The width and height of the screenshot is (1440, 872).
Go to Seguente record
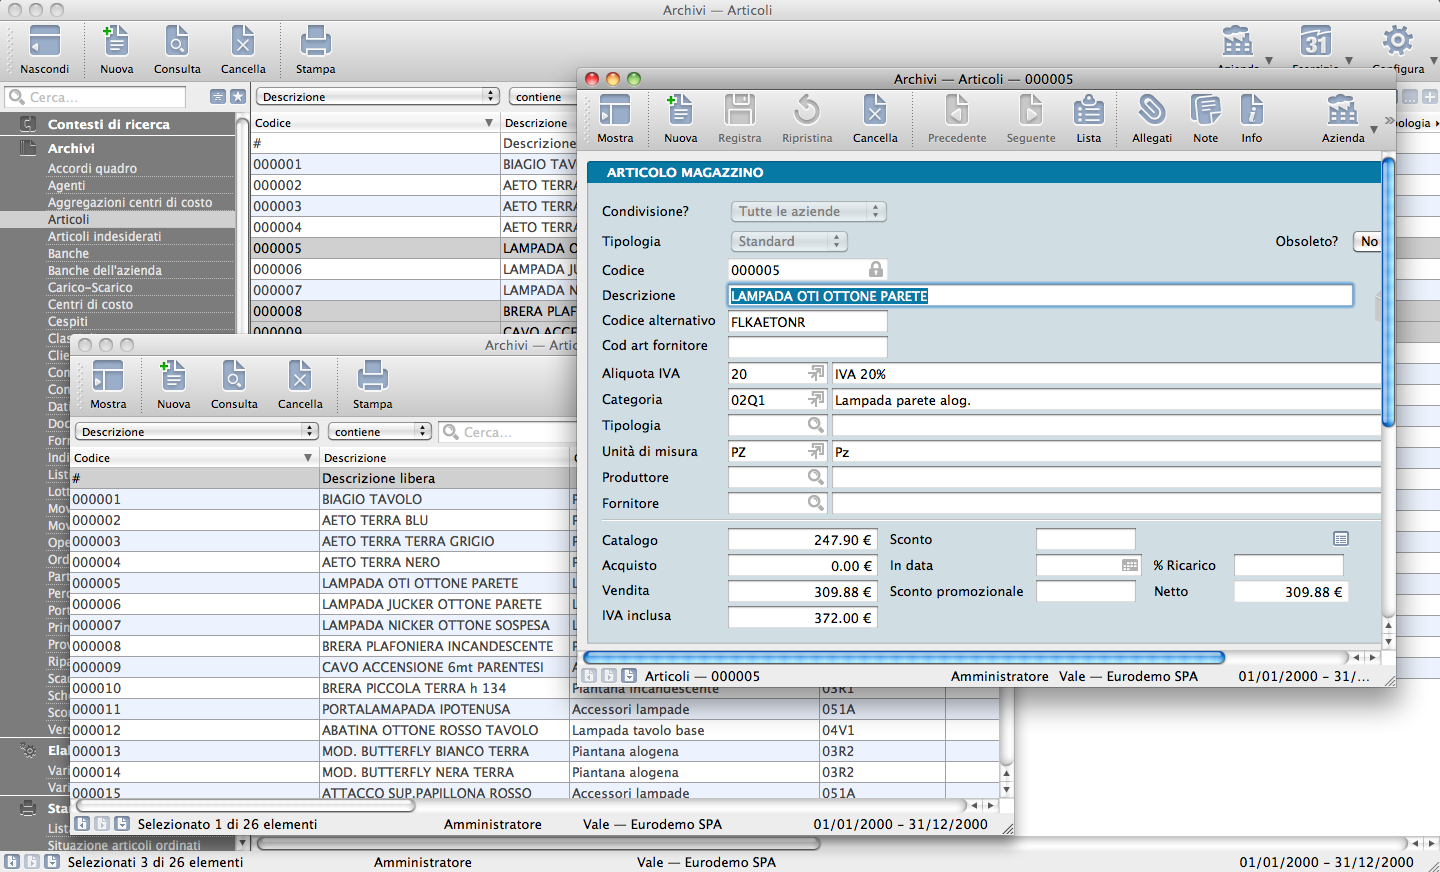point(1030,112)
